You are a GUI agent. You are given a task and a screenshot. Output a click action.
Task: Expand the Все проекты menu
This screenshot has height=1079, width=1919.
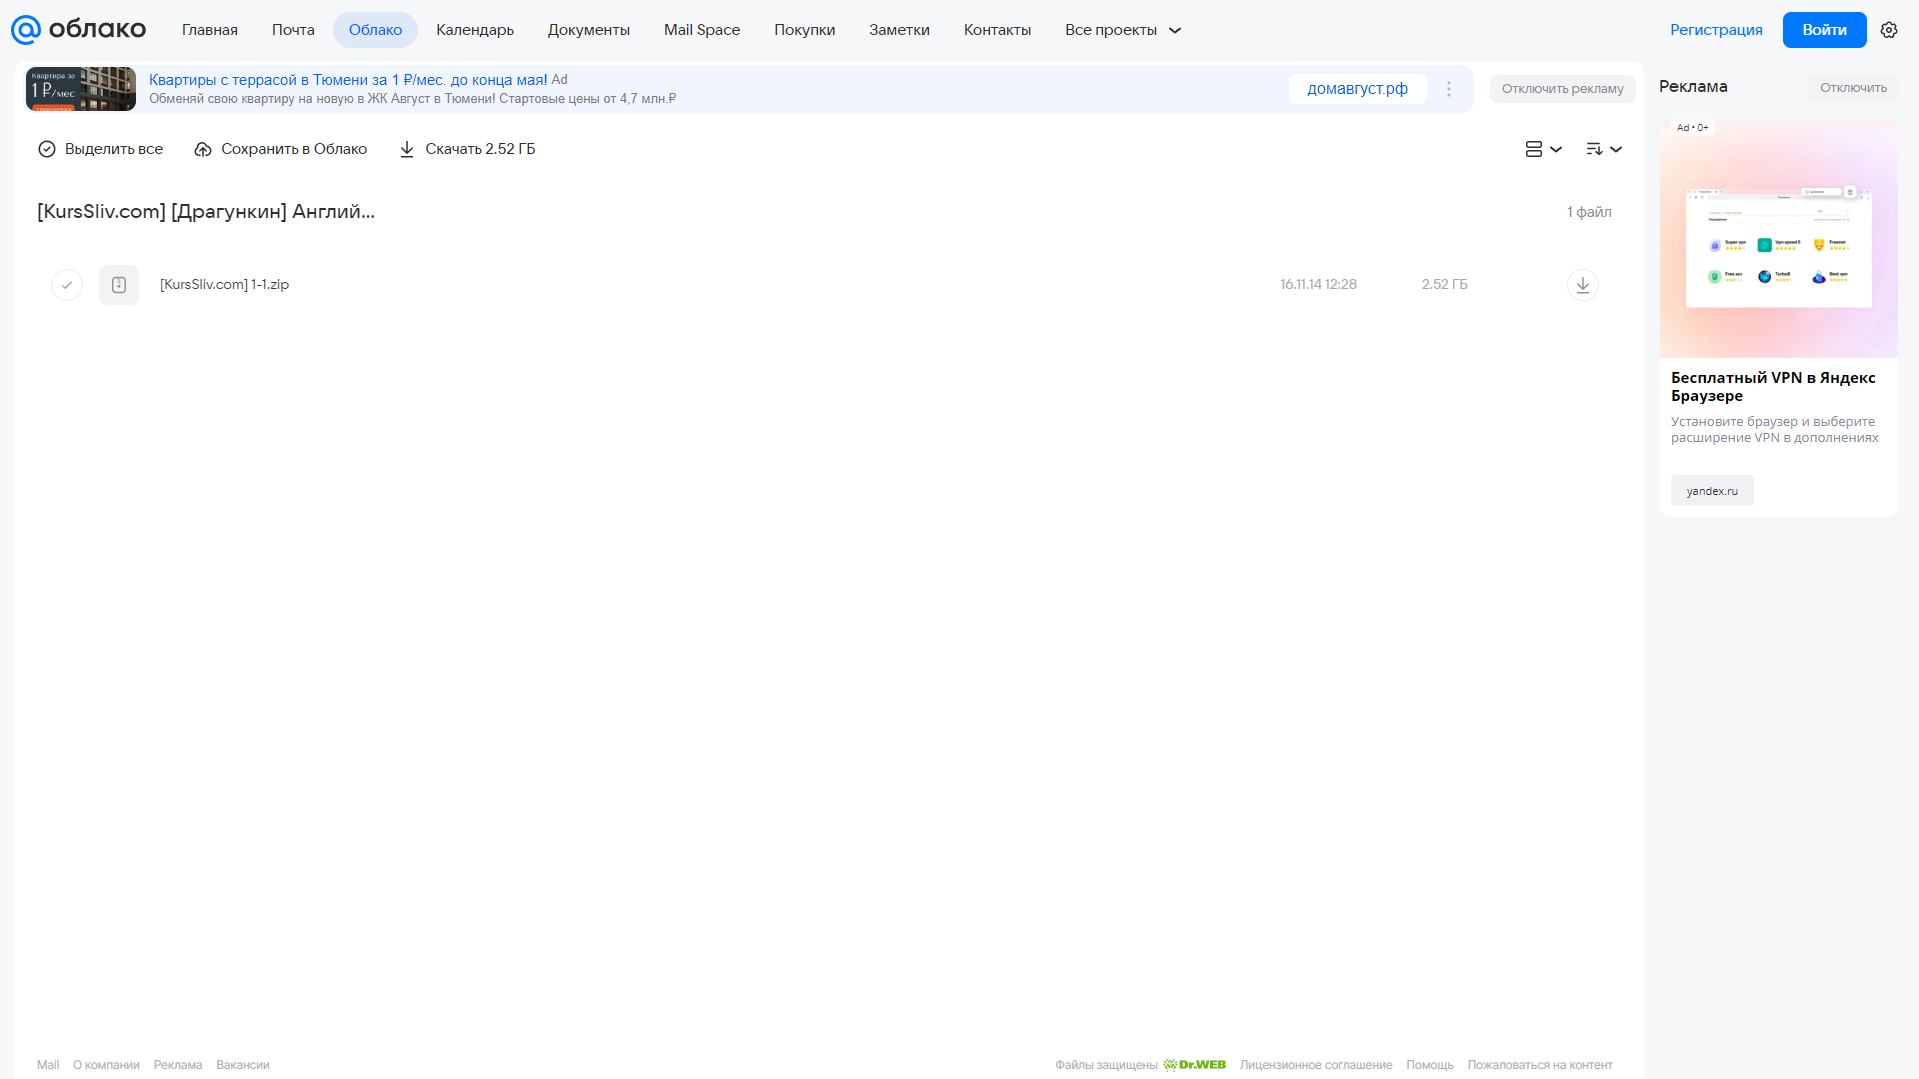pyautogui.click(x=1123, y=30)
